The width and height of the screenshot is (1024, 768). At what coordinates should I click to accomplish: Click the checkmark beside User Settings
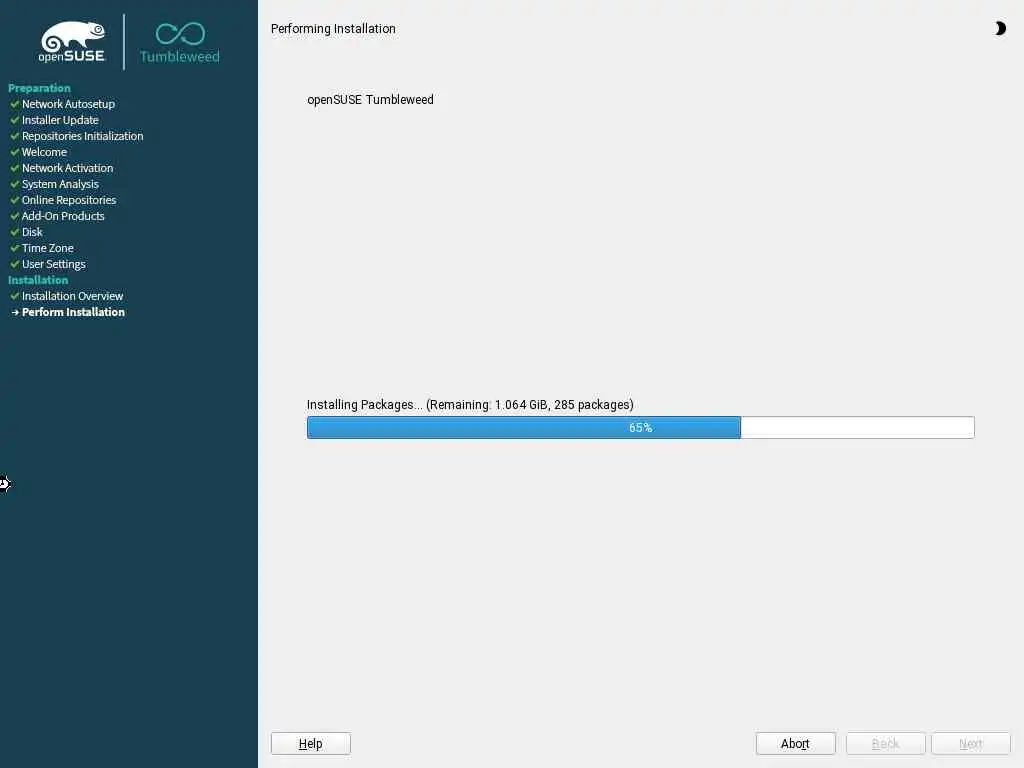[x=14, y=263]
